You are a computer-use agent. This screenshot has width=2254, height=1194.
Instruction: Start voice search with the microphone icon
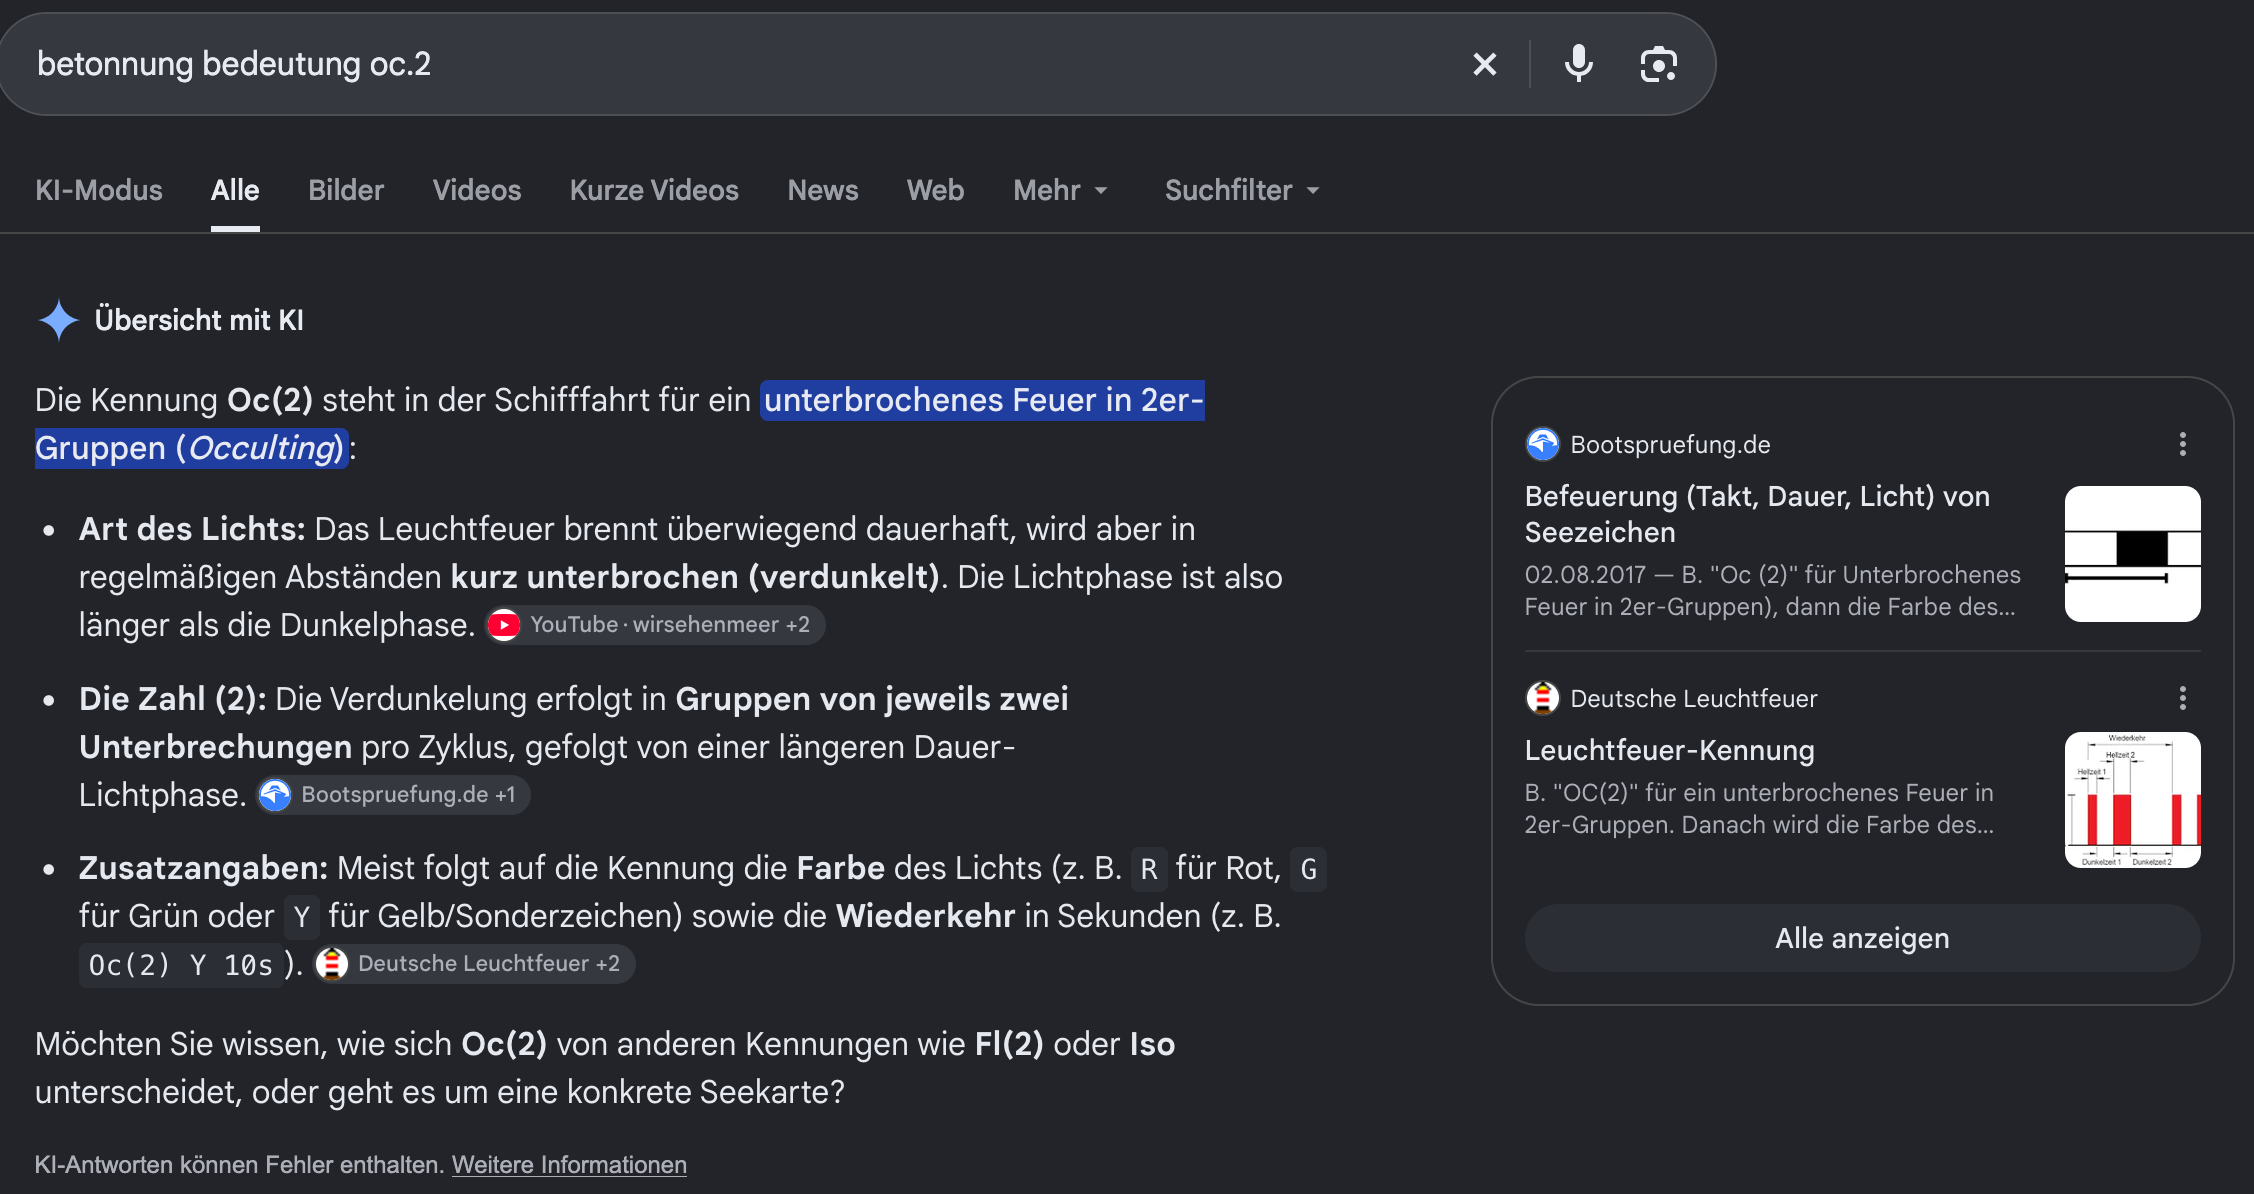coord(1579,64)
